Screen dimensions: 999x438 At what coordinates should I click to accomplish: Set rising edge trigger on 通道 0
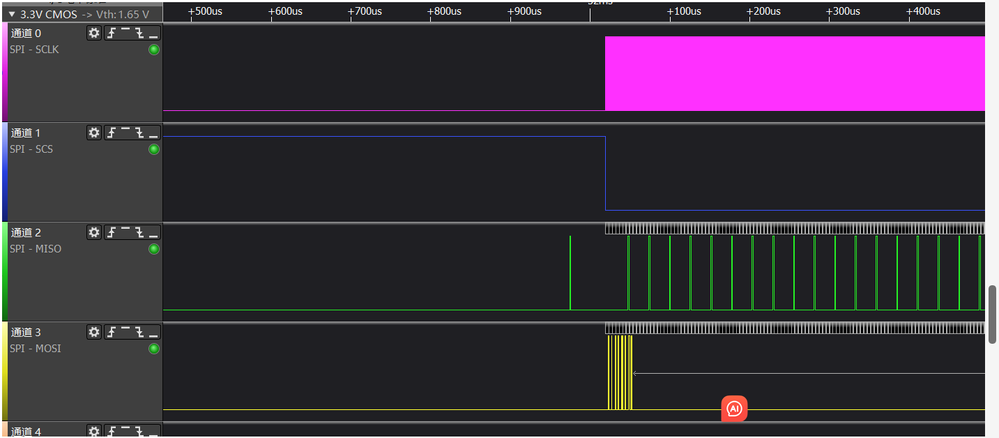(x=111, y=33)
